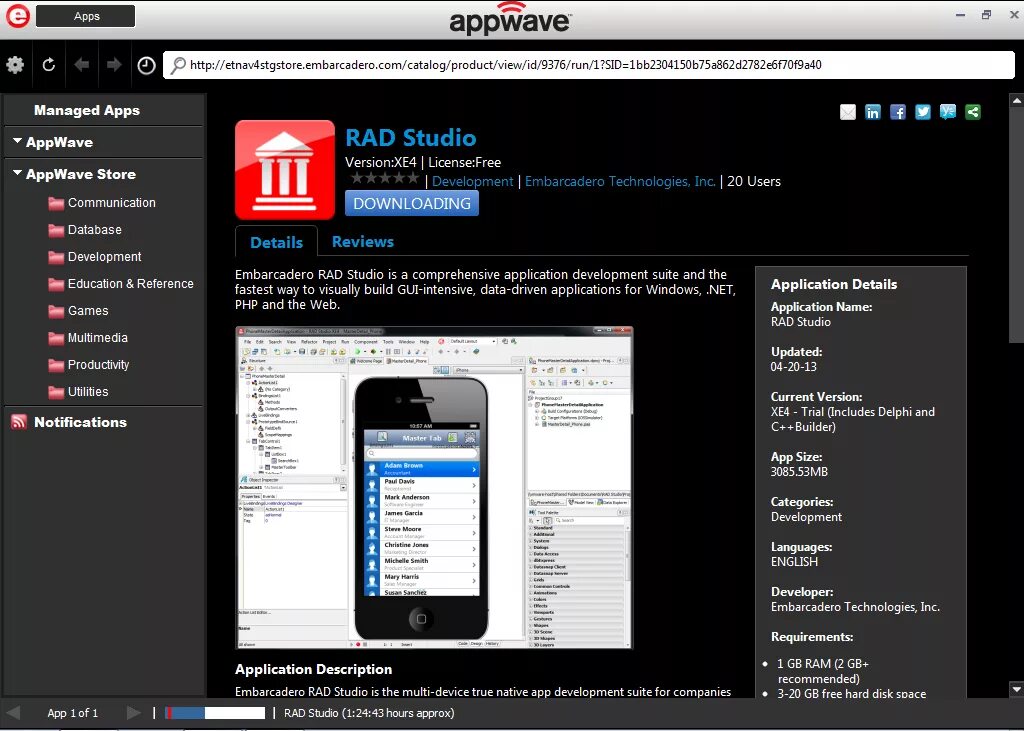
Task: Click the scroll up arrow
Action: coord(1017,101)
